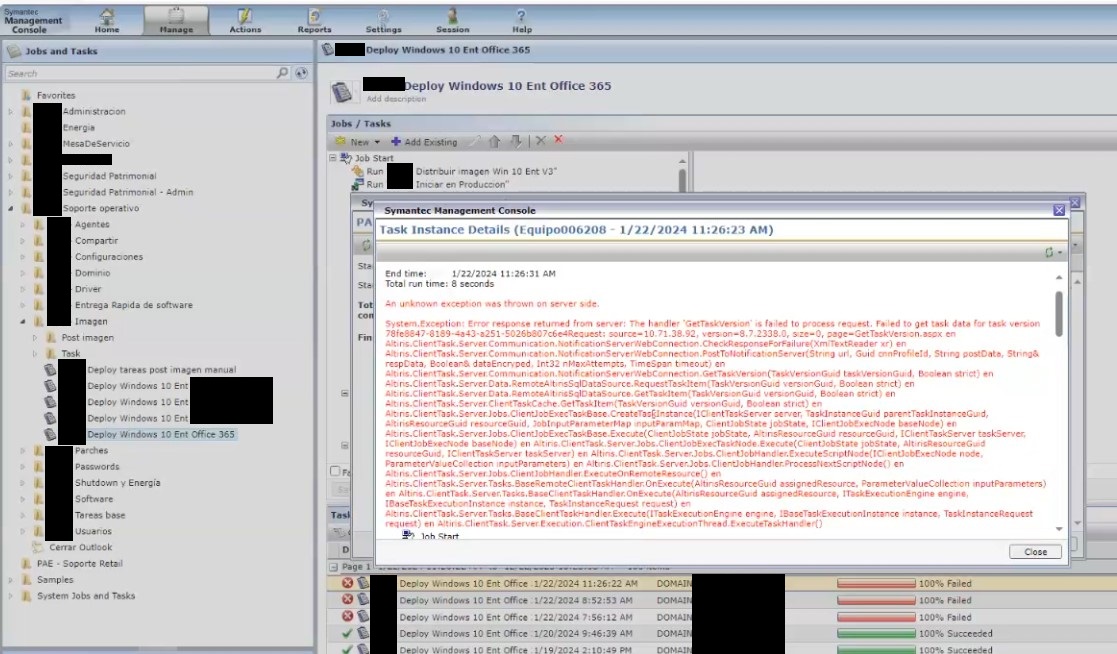Open the Session menu

[452, 20]
